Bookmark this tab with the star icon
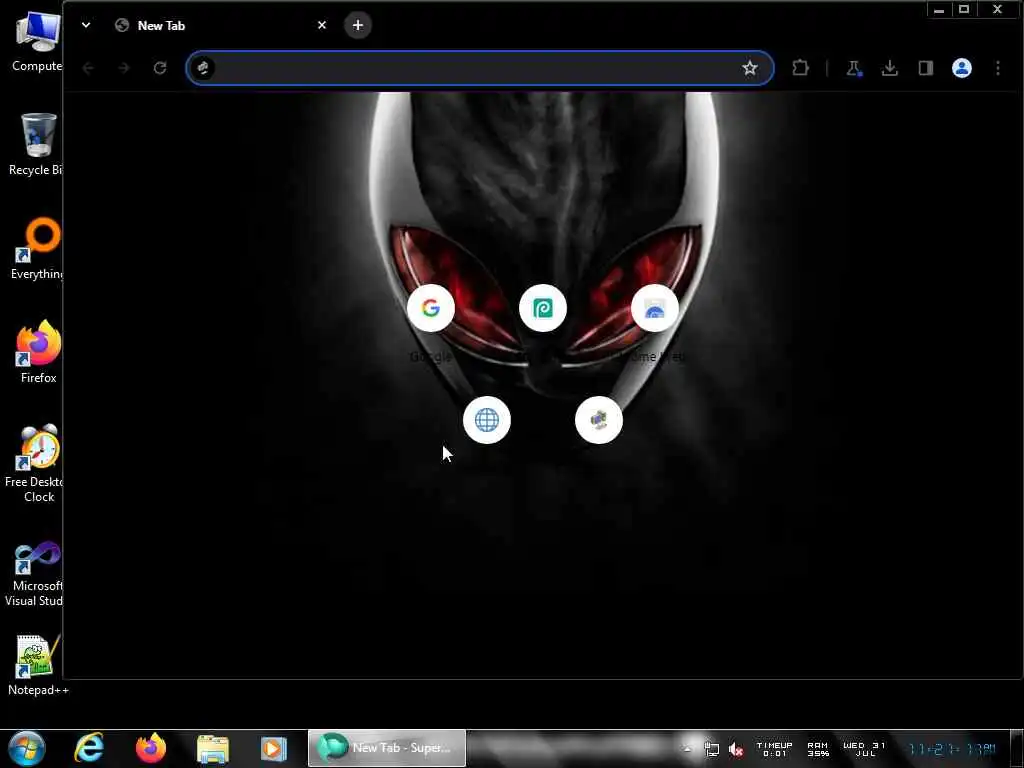 pos(750,68)
